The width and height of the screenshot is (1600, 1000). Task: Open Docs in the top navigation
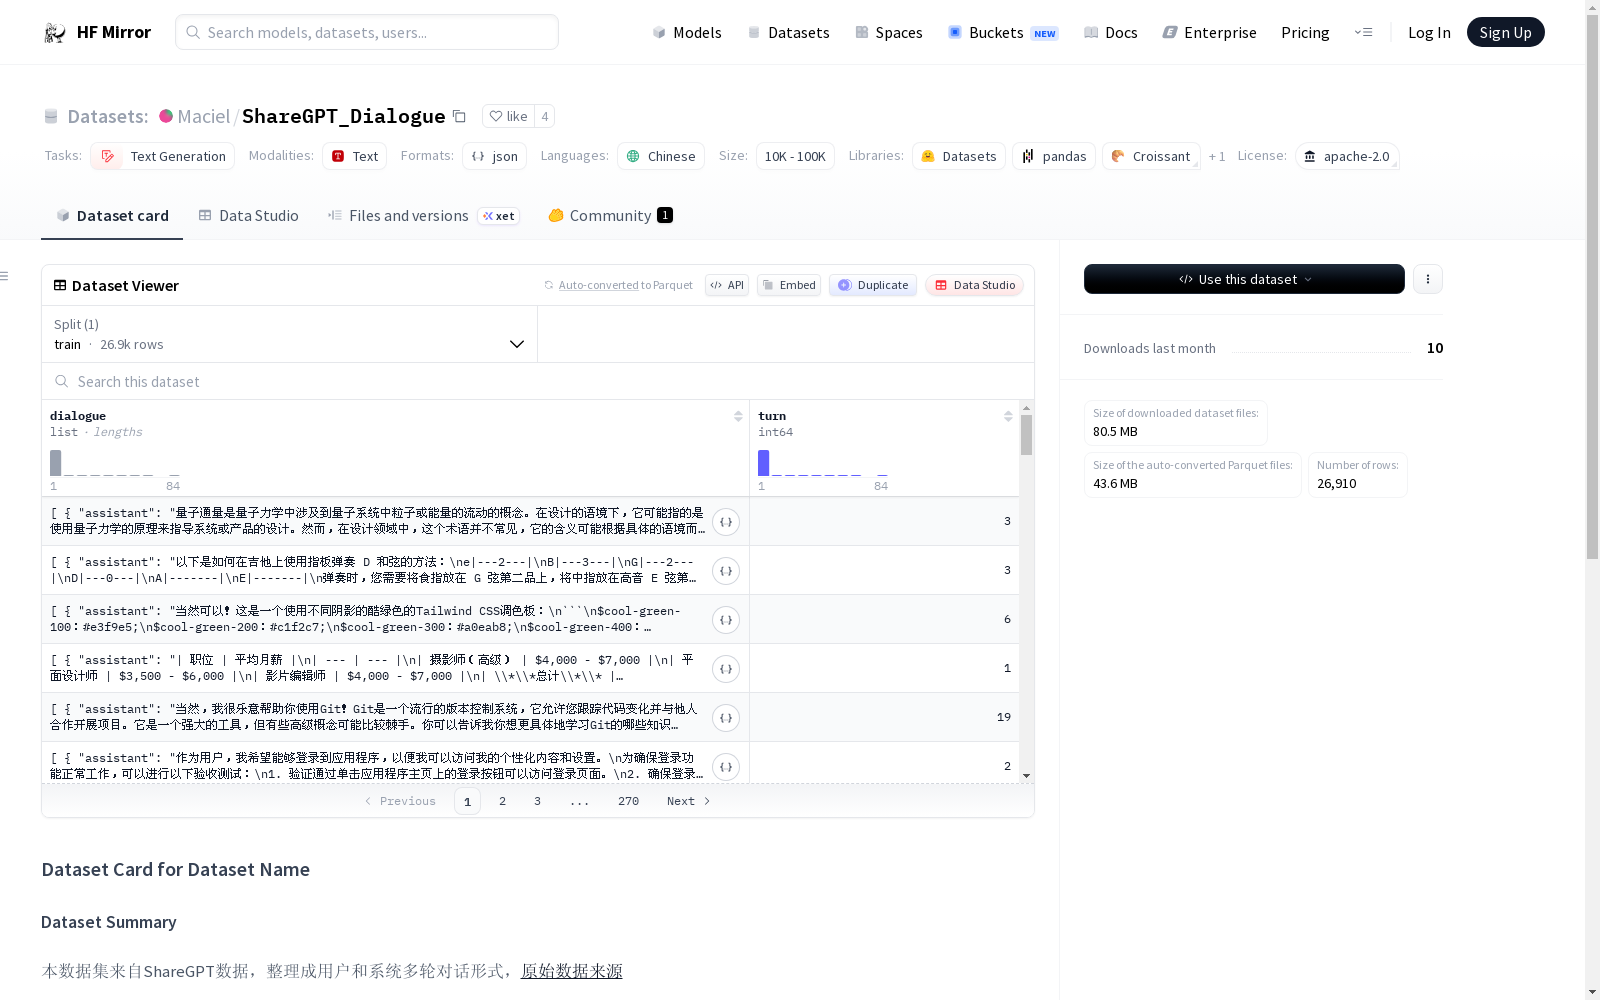click(1110, 32)
